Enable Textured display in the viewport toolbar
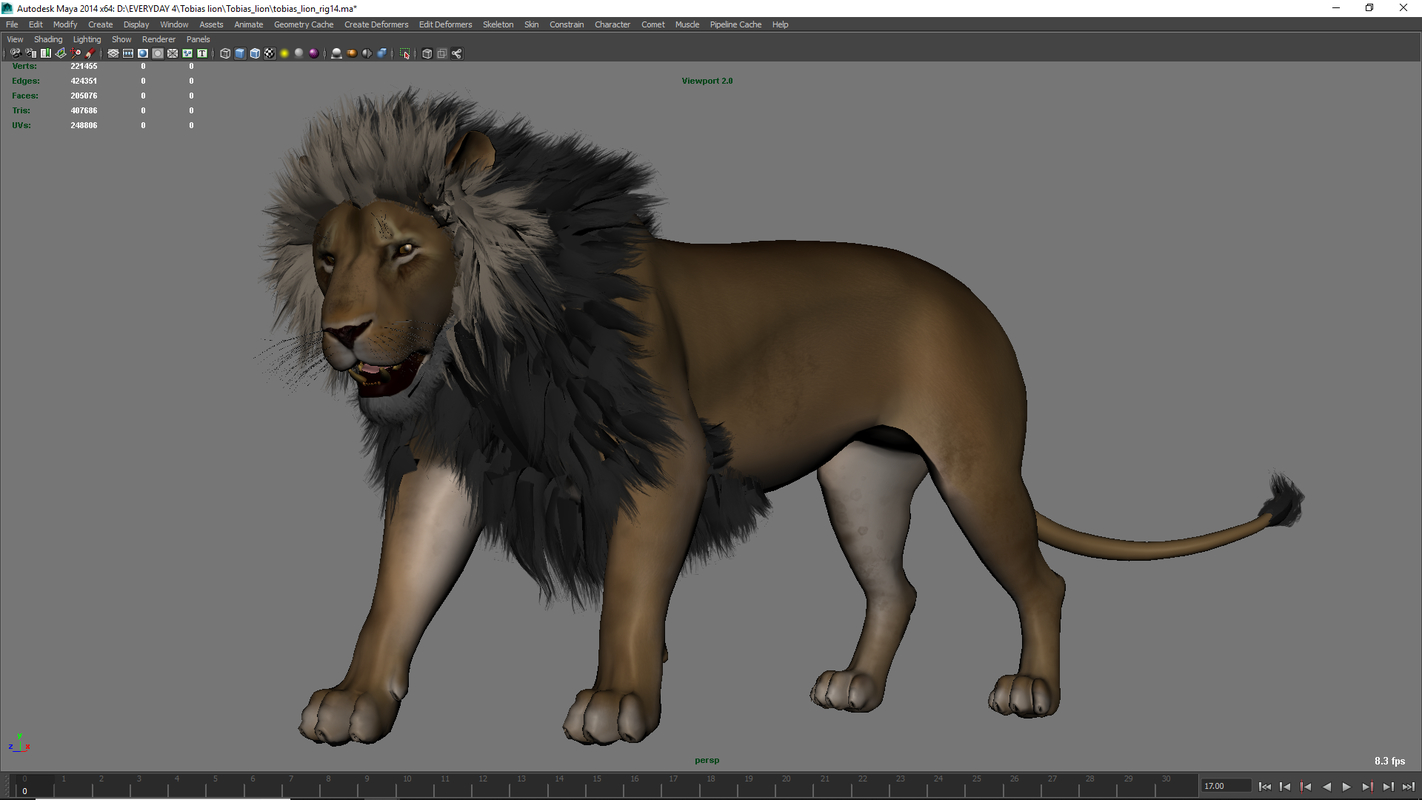The width and height of the screenshot is (1422, 800). tap(271, 53)
